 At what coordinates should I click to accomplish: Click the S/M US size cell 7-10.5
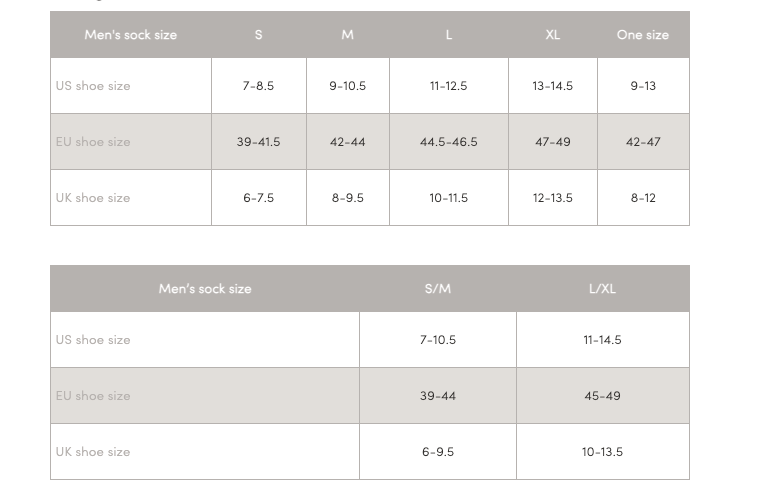438,340
